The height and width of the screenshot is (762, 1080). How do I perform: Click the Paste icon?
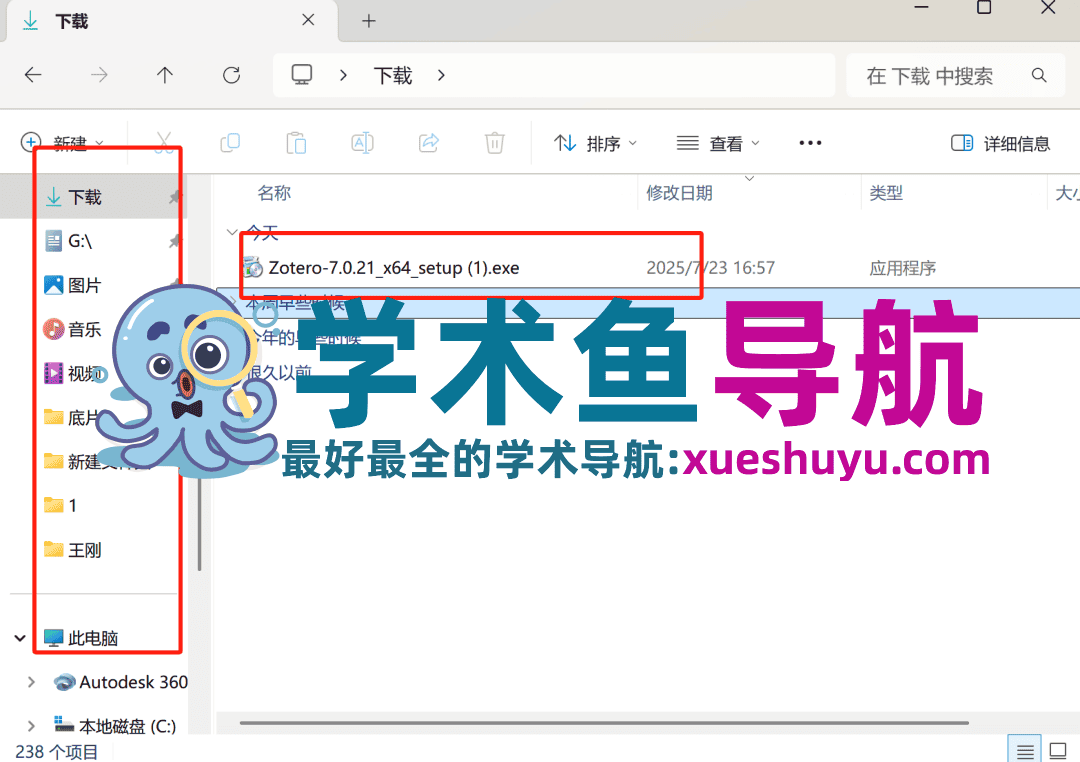click(296, 143)
